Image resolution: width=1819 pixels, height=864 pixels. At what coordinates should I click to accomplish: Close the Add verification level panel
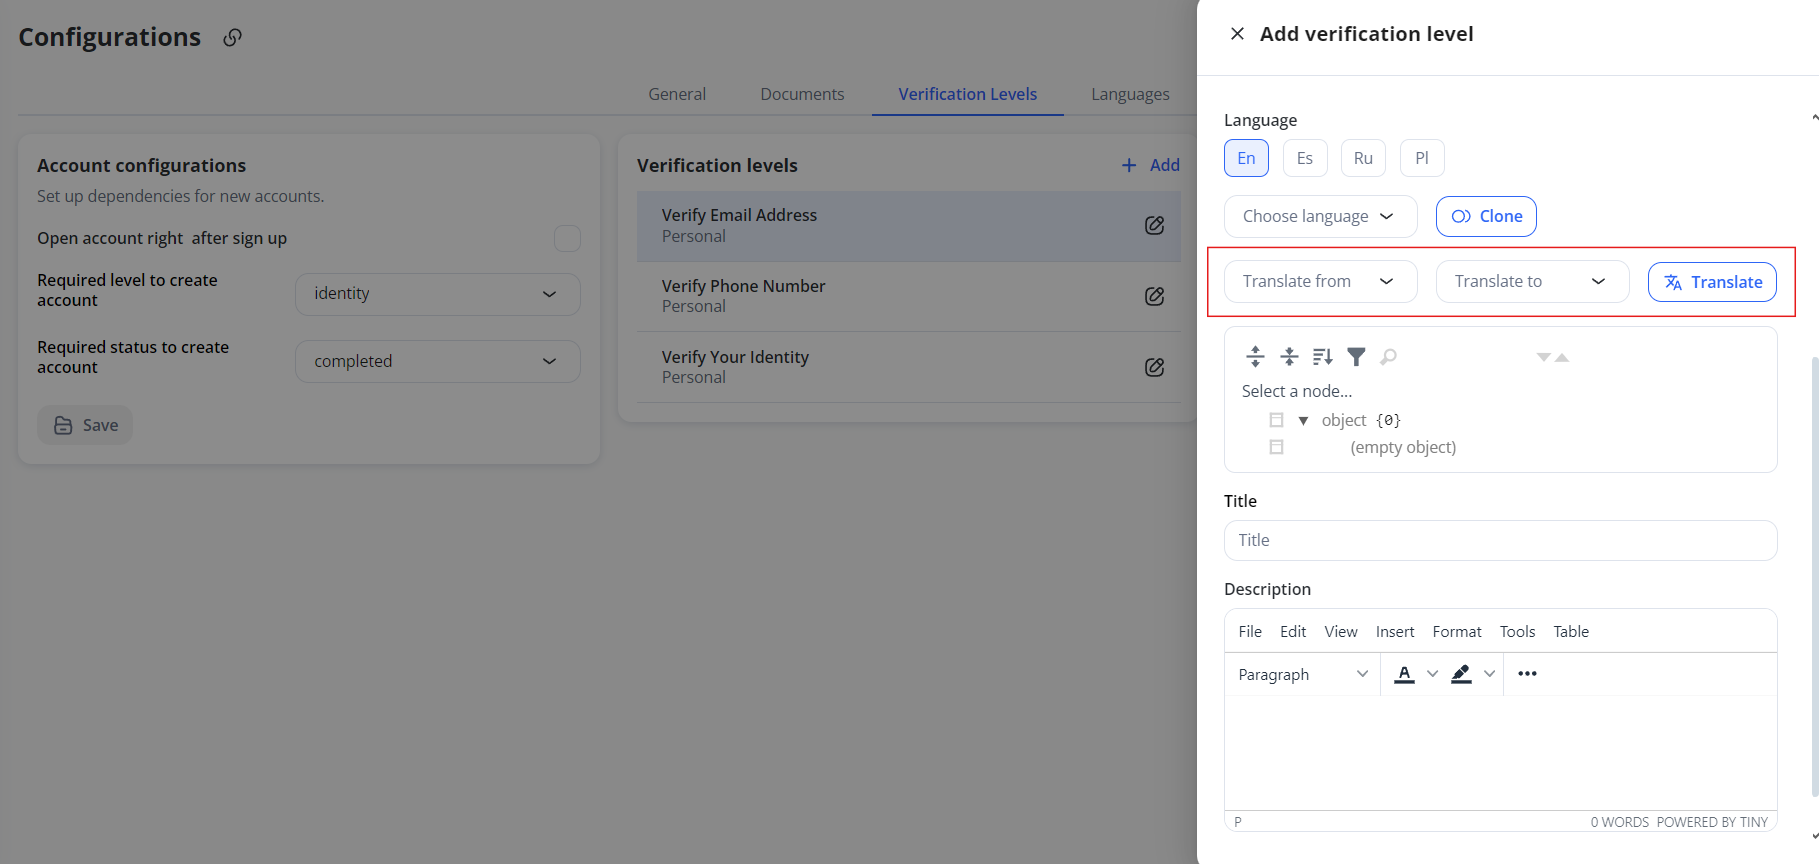(x=1237, y=34)
